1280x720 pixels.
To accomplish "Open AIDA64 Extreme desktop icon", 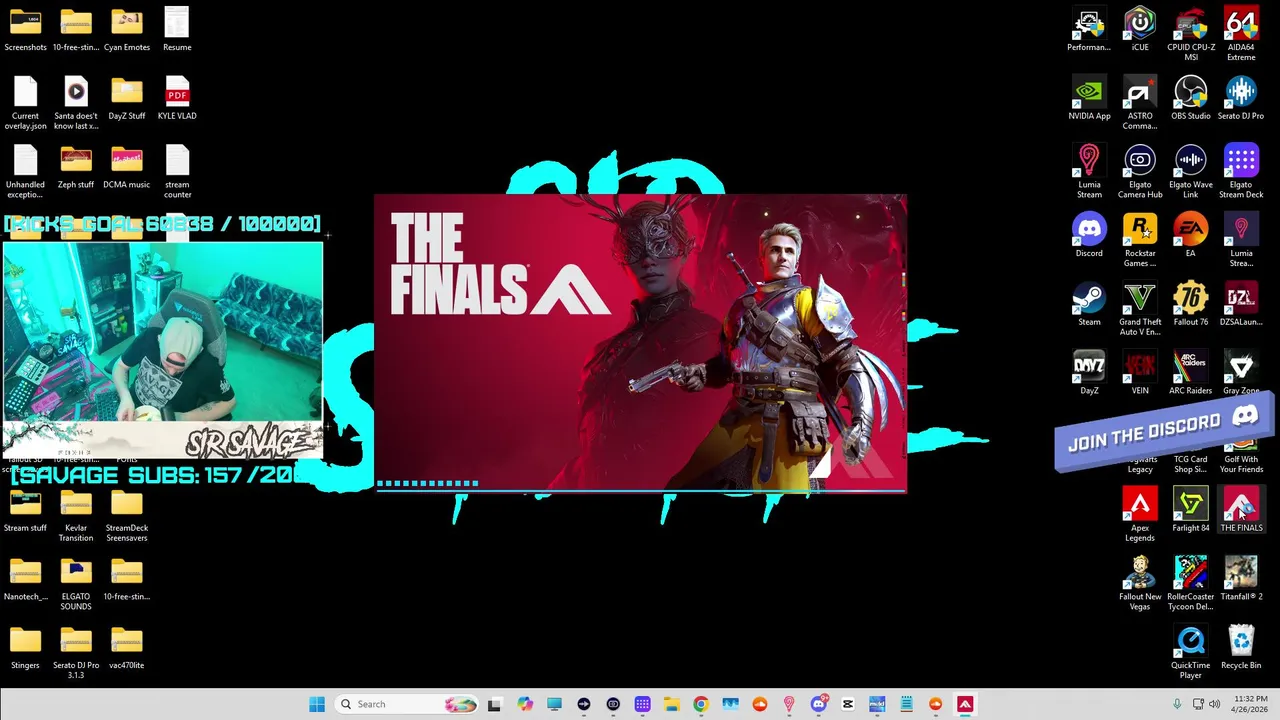I will [1241, 35].
